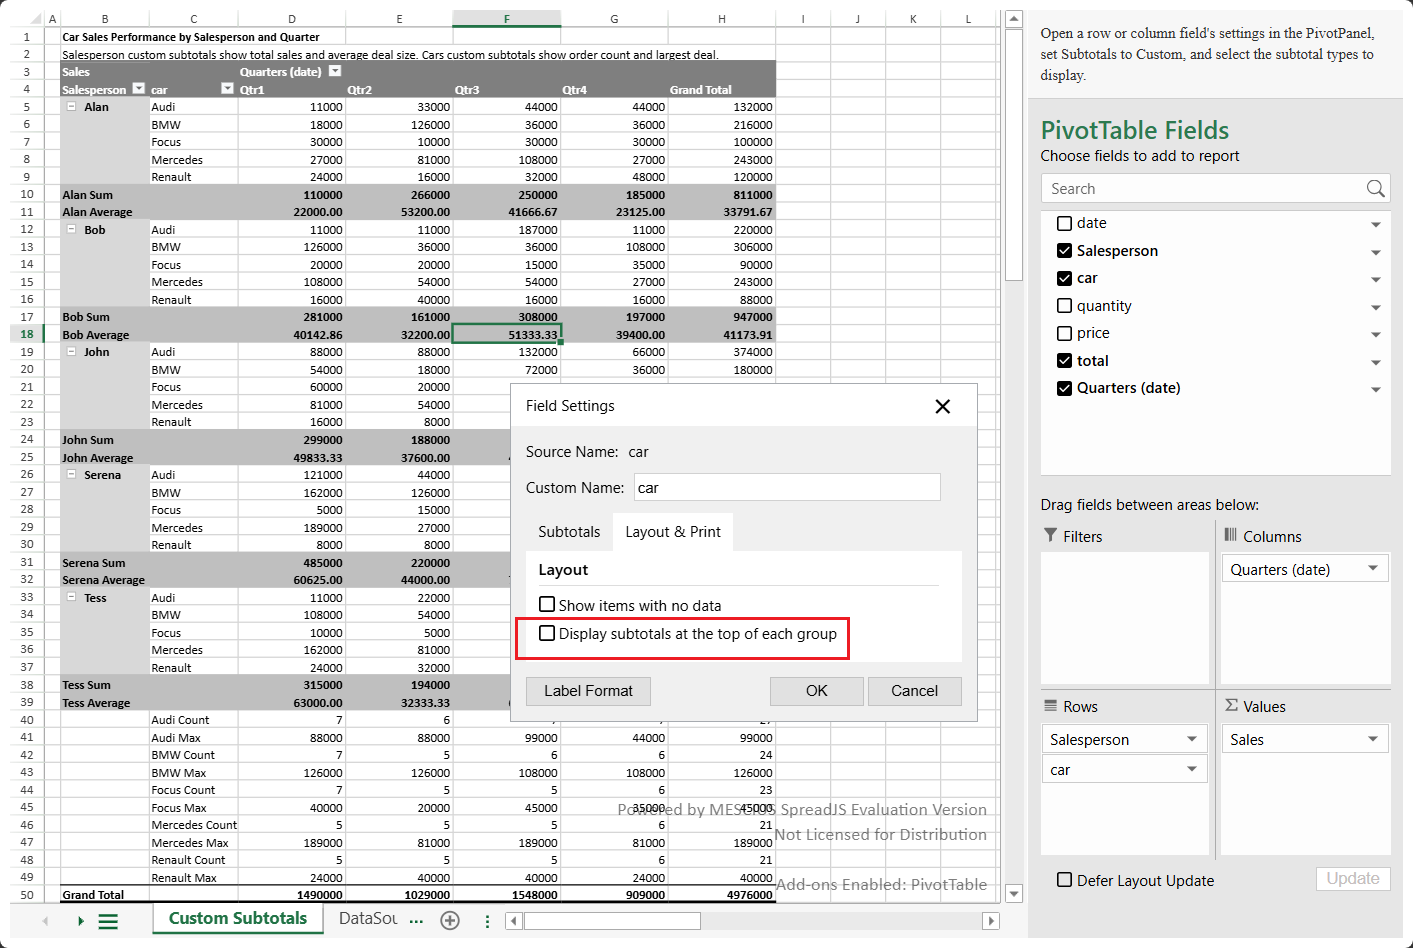Open Quarters (date) dropdown arrow in field list
This screenshot has width=1413, height=948.
[x=1376, y=390]
